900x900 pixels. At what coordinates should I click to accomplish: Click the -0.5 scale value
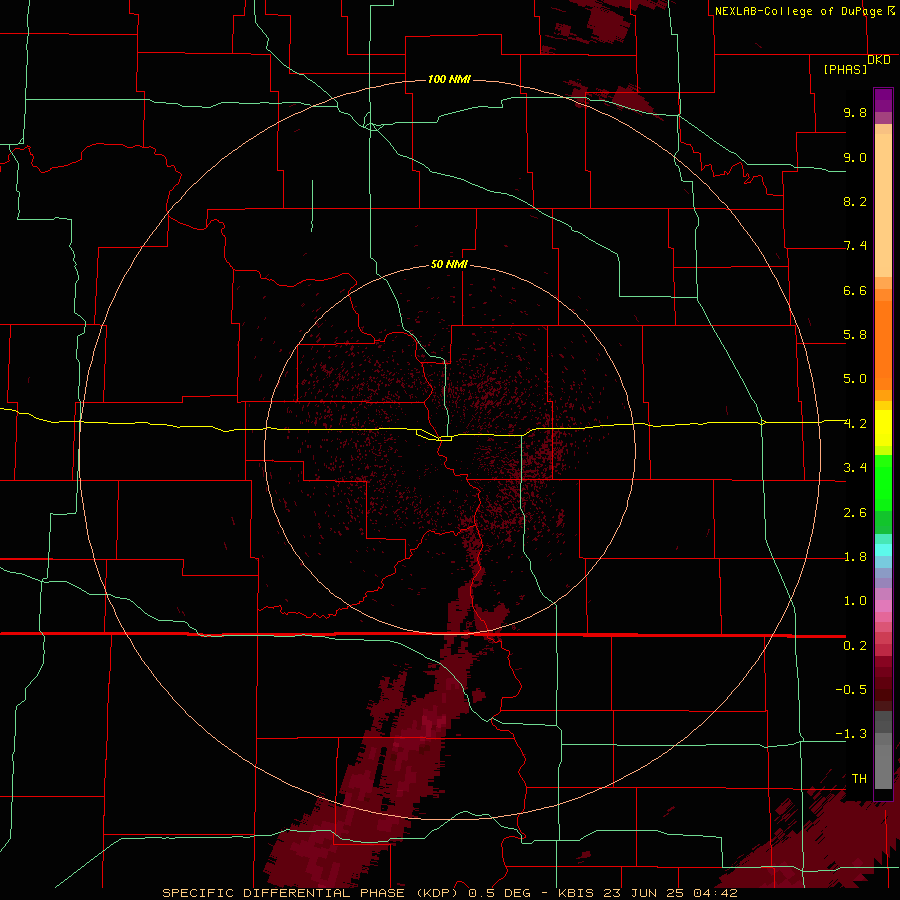[851, 689]
